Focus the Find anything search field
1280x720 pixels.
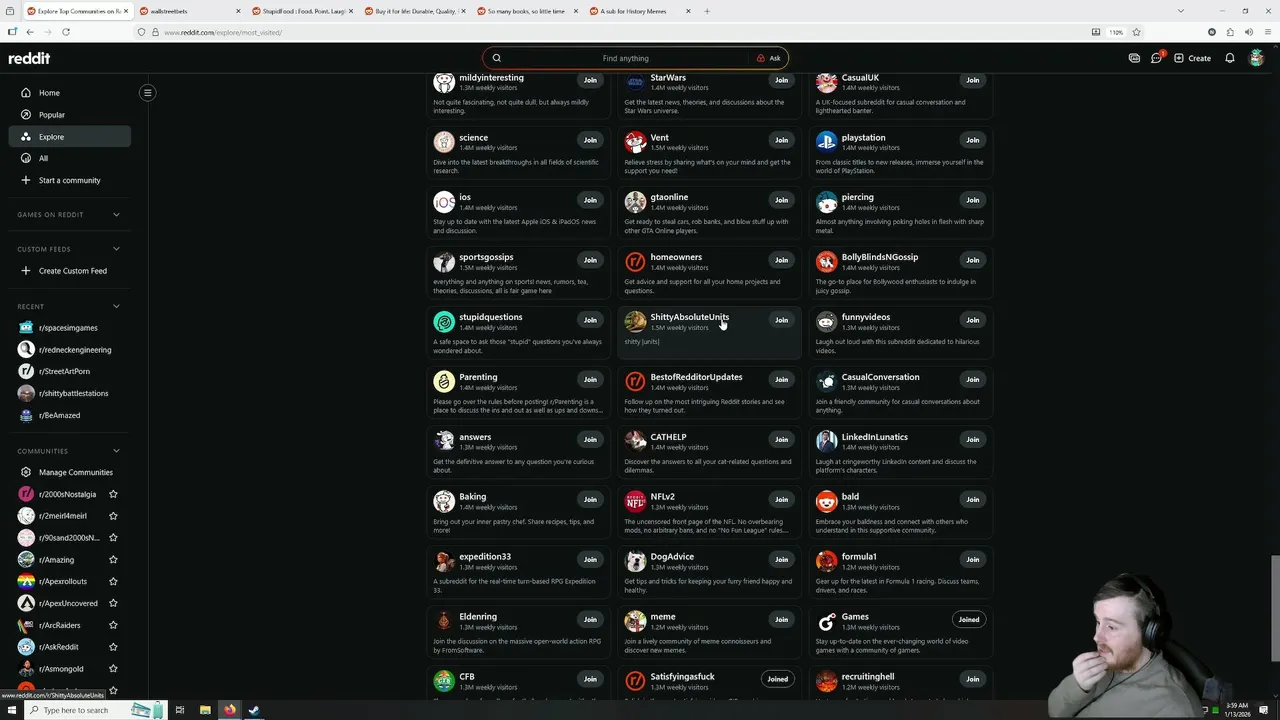(x=625, y=58)
